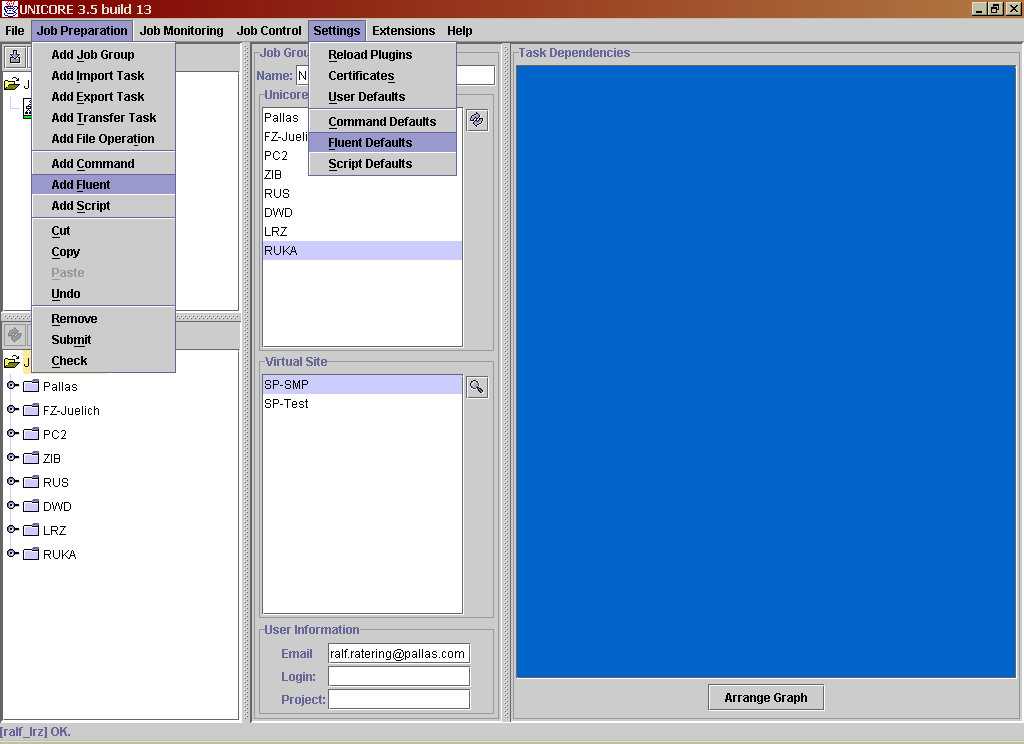This screenshot has height=744, width=1024.
Task: Select SP-Test in Virtual Site list
Action: pyautogui.click(x=362, y=404)
